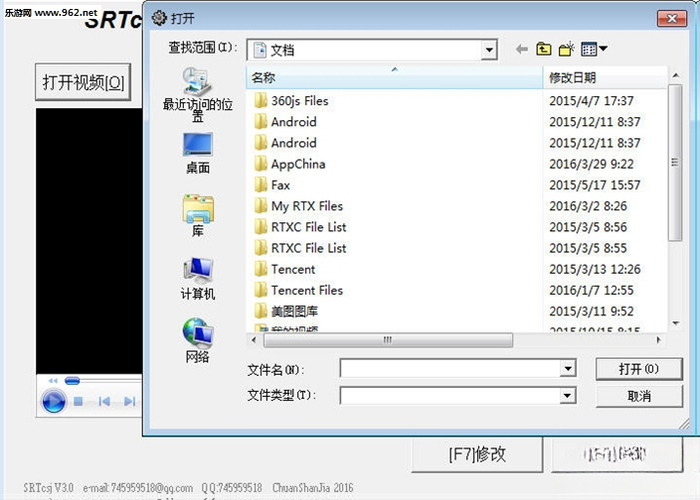Select the Fax folder

click(272, 185)
